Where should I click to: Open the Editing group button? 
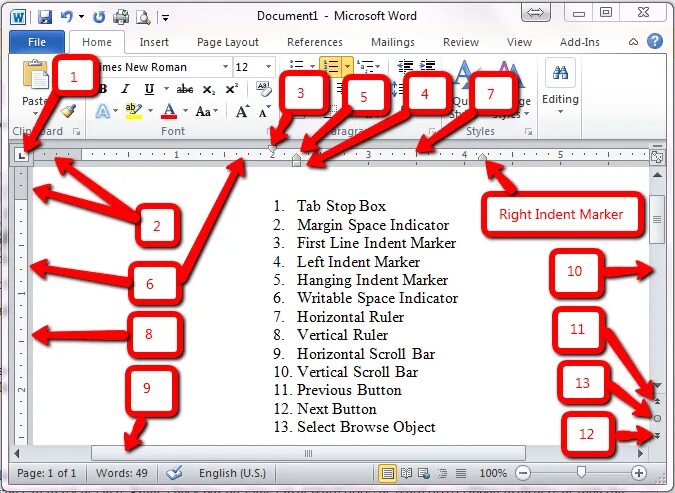(560, 88)
